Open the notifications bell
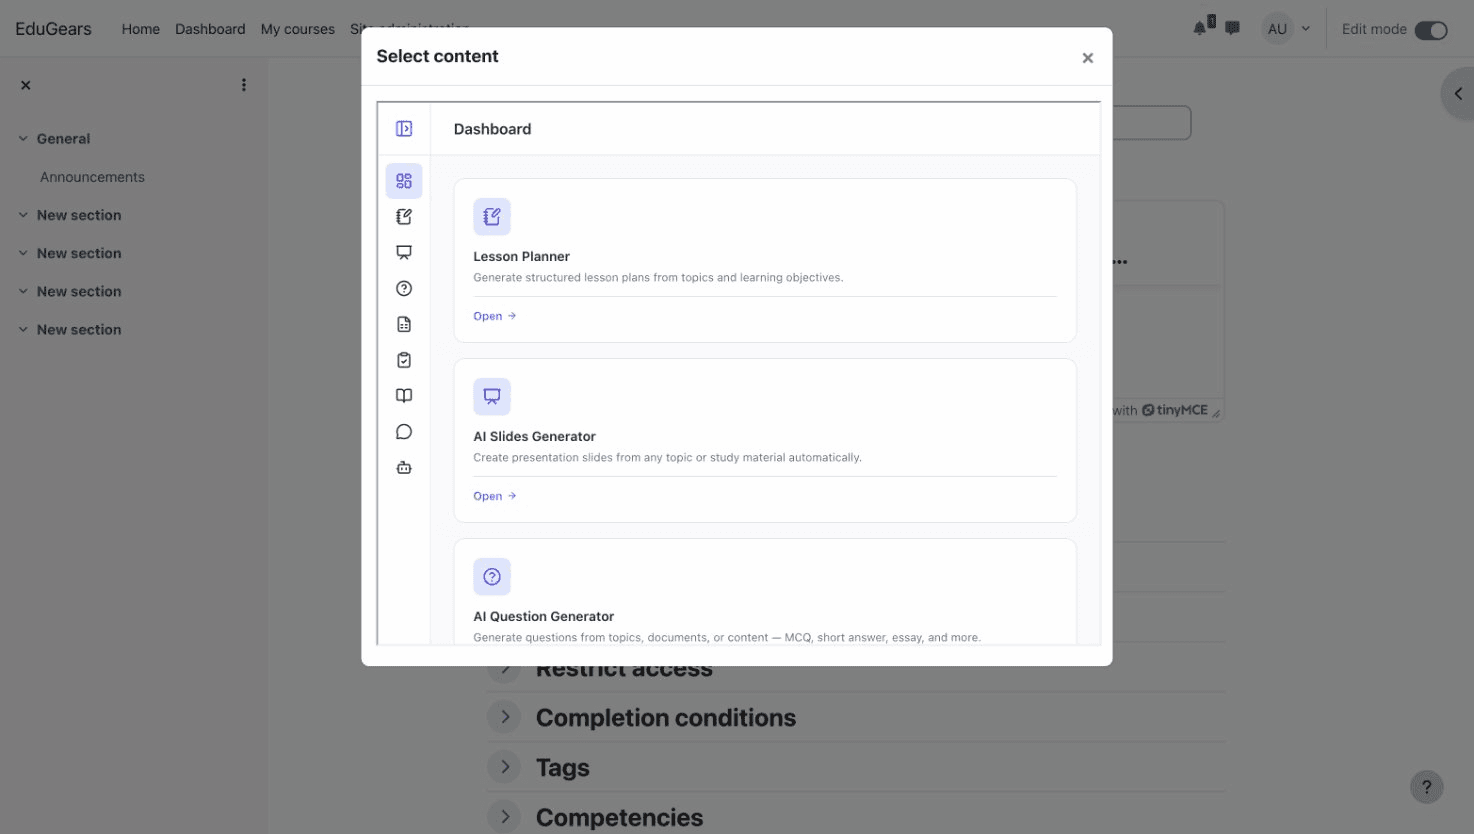Screen dimensions: 1474x834 [x=1199, y=28]
